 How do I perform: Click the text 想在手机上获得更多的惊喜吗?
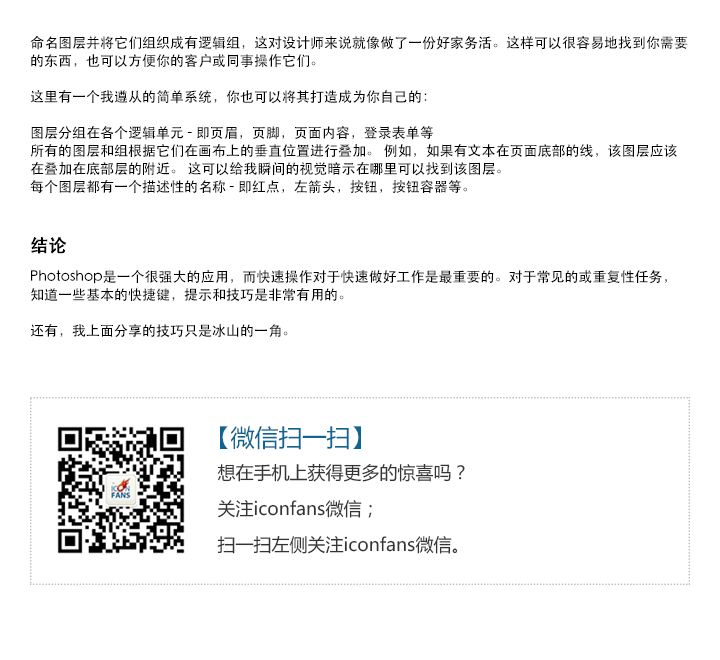point(335,473)
